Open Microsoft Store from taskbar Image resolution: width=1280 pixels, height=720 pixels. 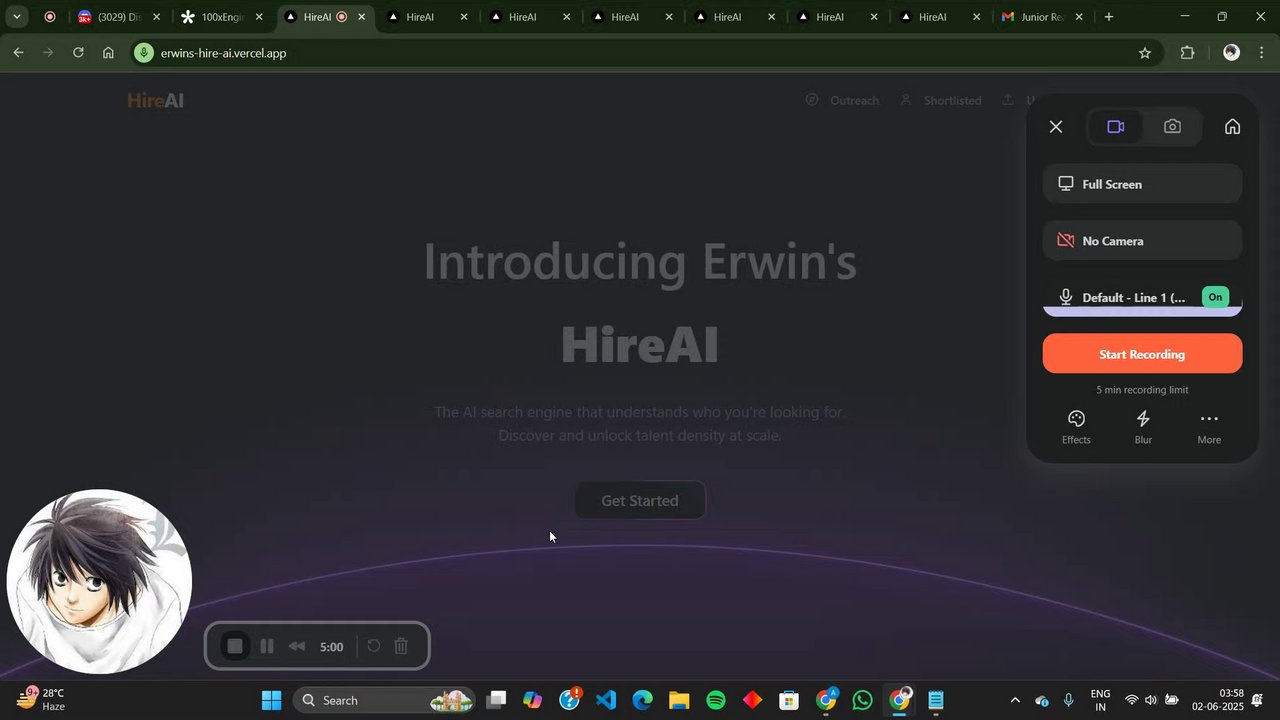(x=789, y=700)
